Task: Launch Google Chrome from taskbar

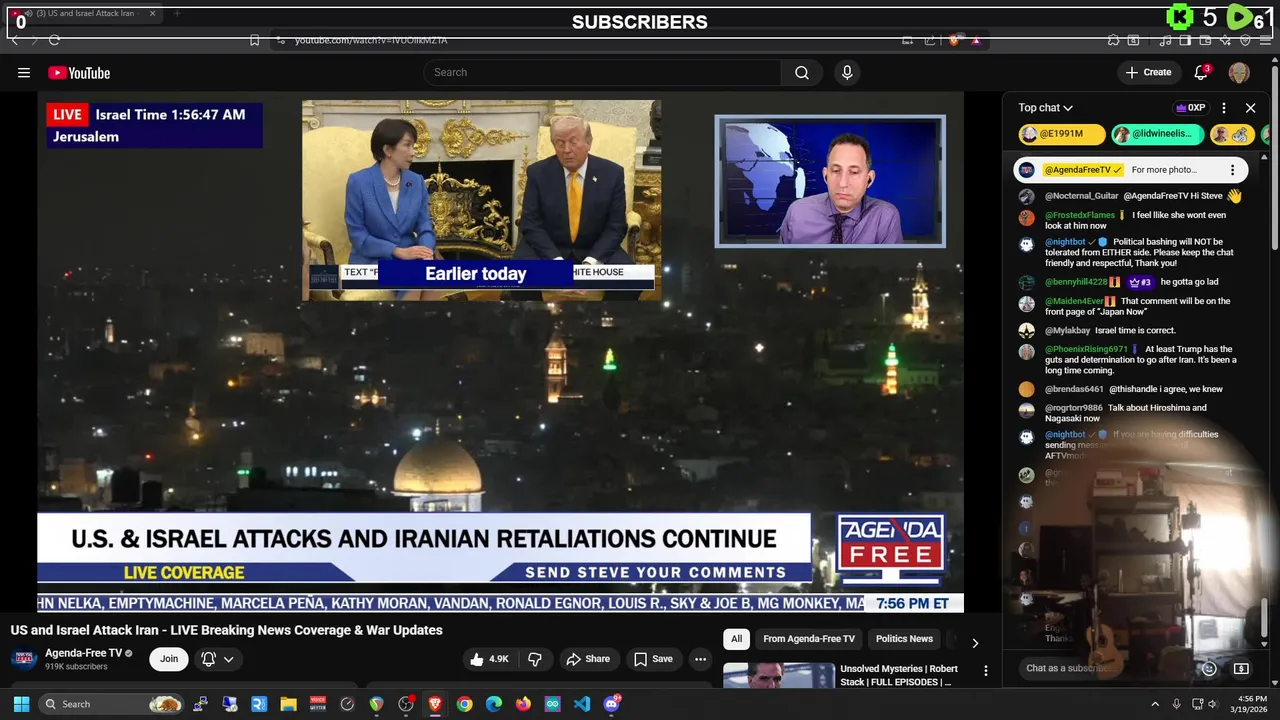Action: (464, 704)
